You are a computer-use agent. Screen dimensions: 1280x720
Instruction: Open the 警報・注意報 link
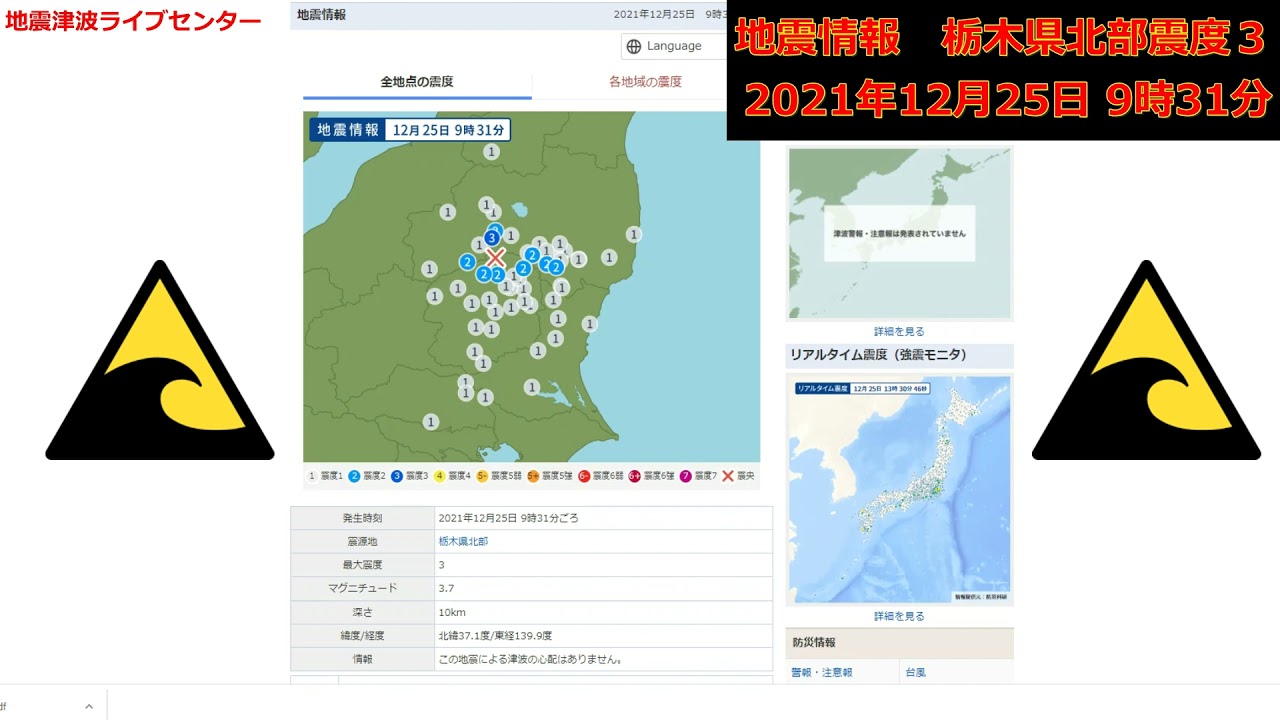coord(822,672)
